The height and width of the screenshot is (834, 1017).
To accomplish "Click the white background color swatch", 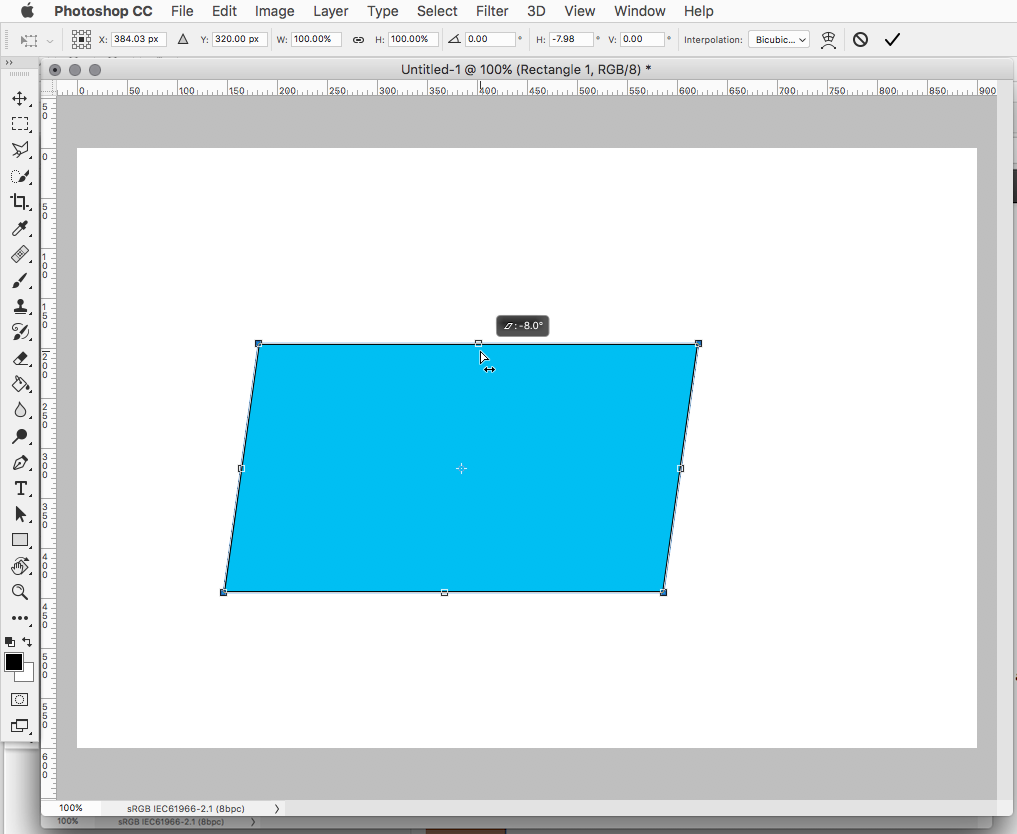I will (x=28, y=675).
